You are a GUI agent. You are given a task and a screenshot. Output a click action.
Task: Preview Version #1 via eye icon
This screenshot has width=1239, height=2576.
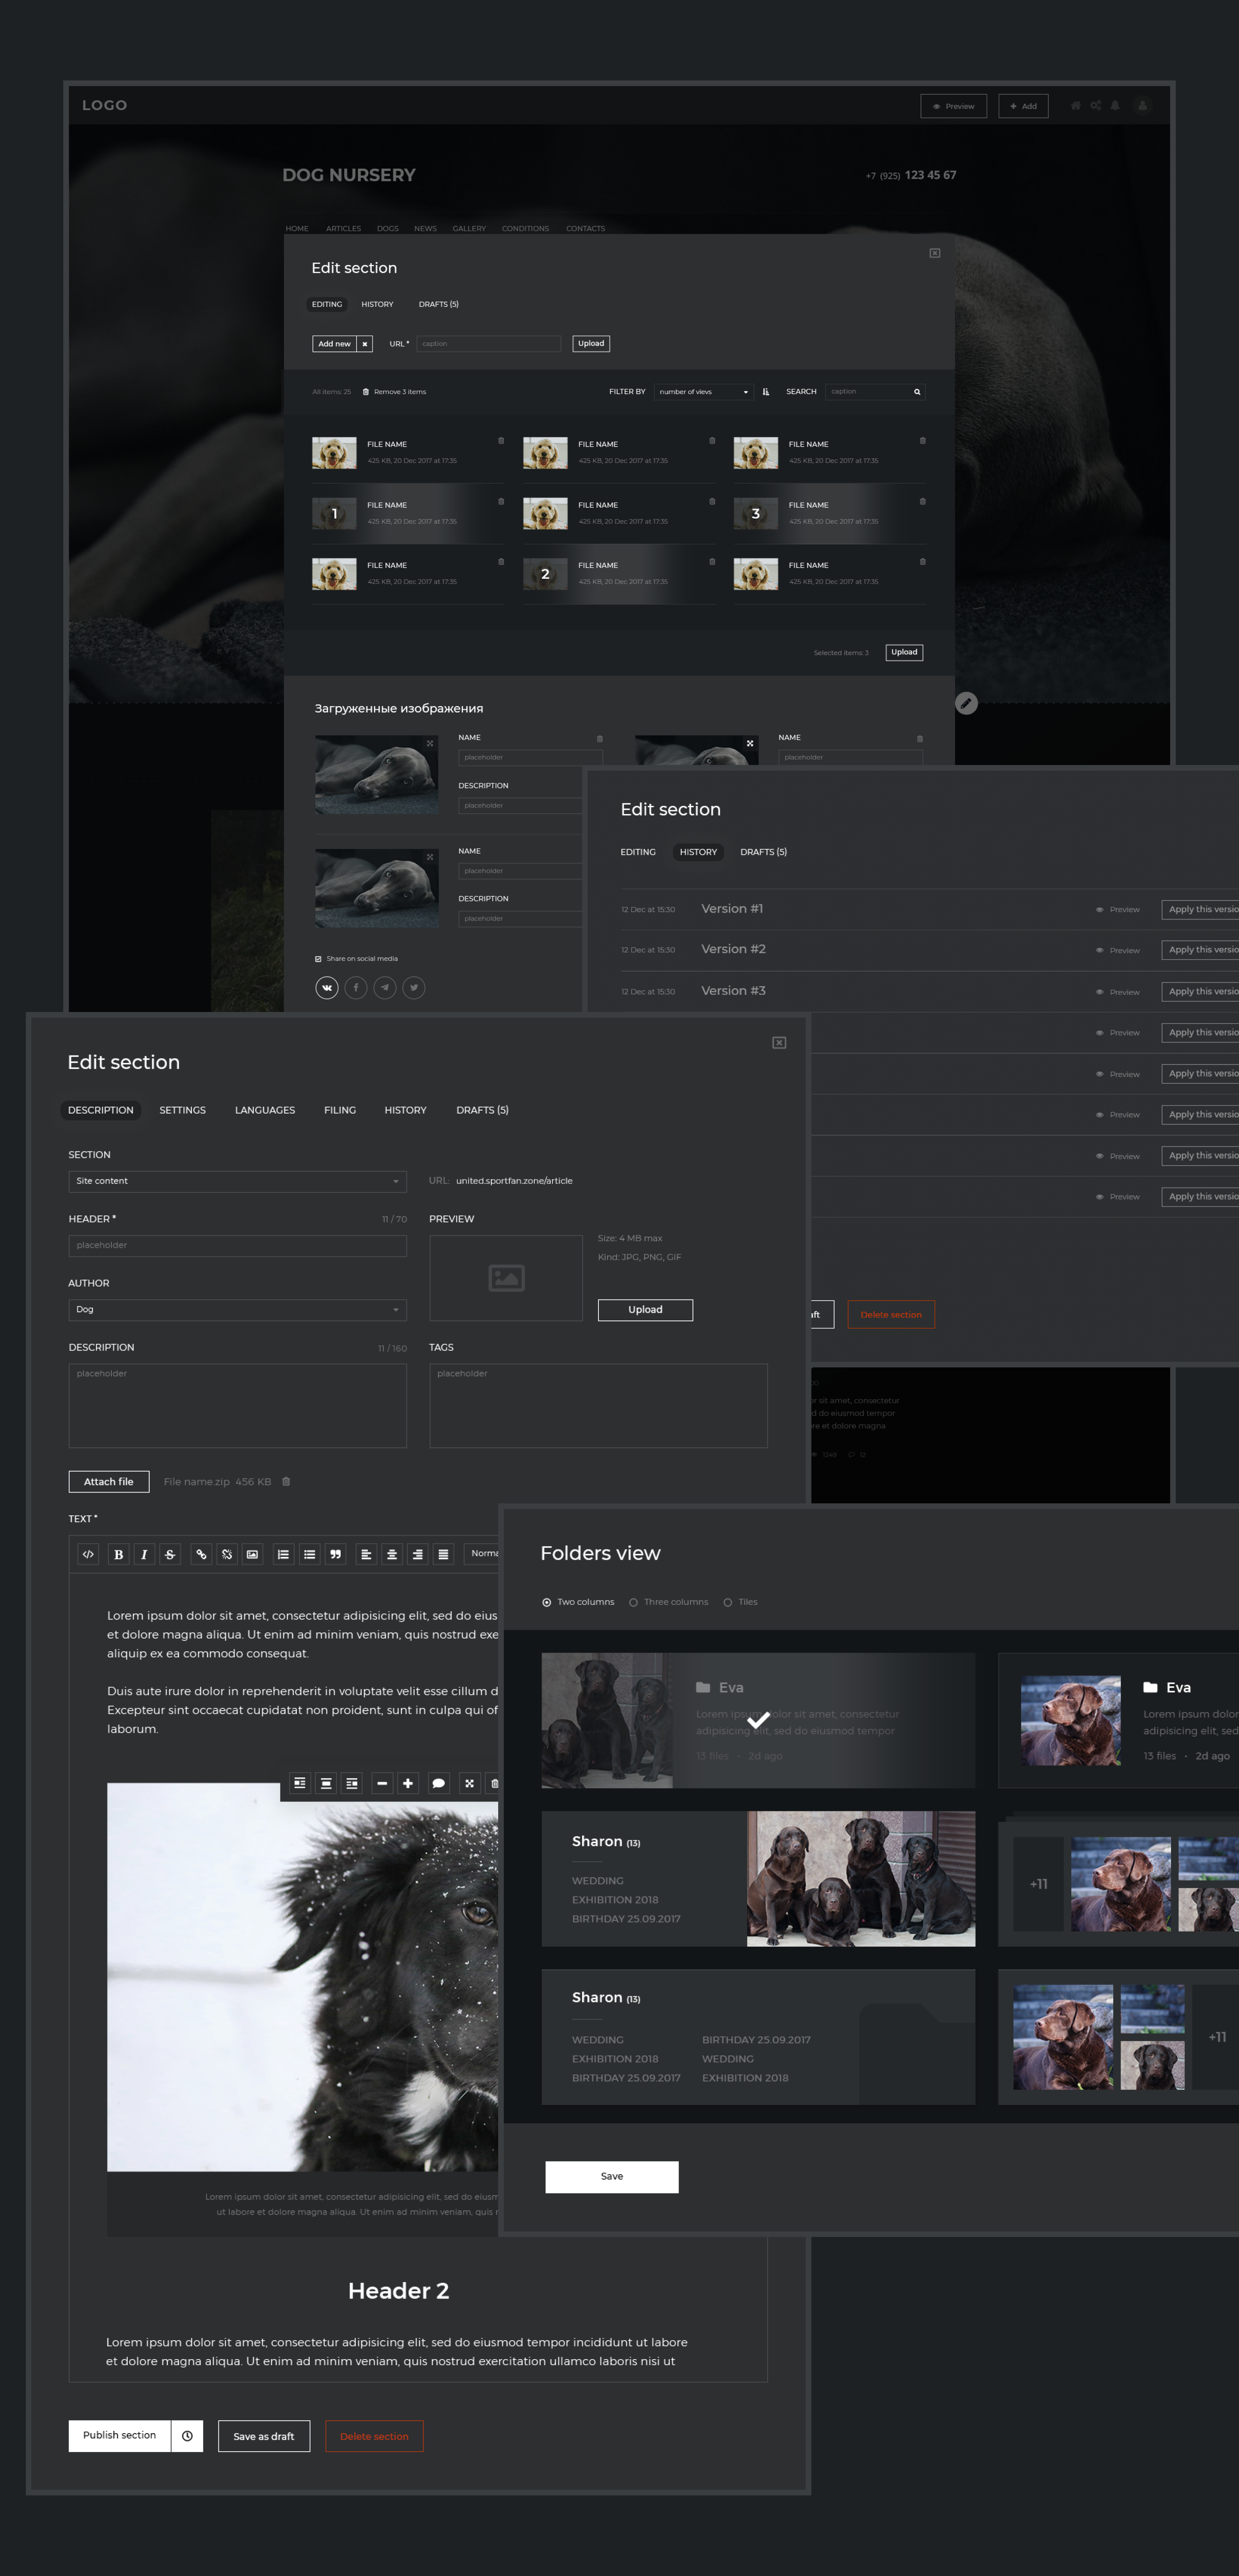[1118, 910]
